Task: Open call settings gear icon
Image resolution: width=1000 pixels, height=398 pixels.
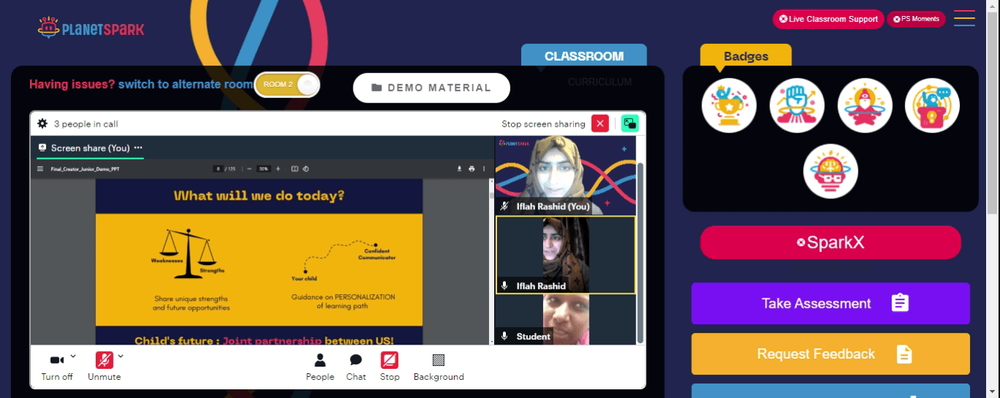Action: (x=42, y=124)
